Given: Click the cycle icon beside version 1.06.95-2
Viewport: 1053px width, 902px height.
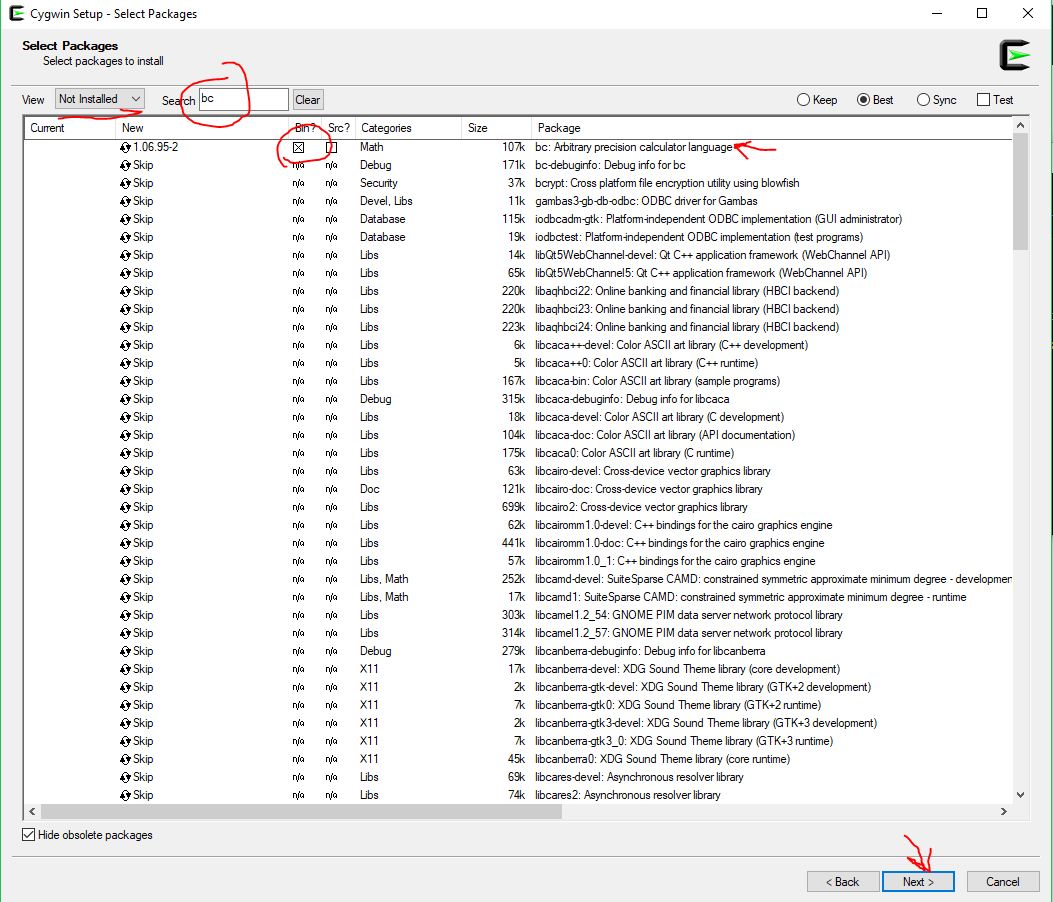Looking at the screenshot, I should tap(125, 147).
